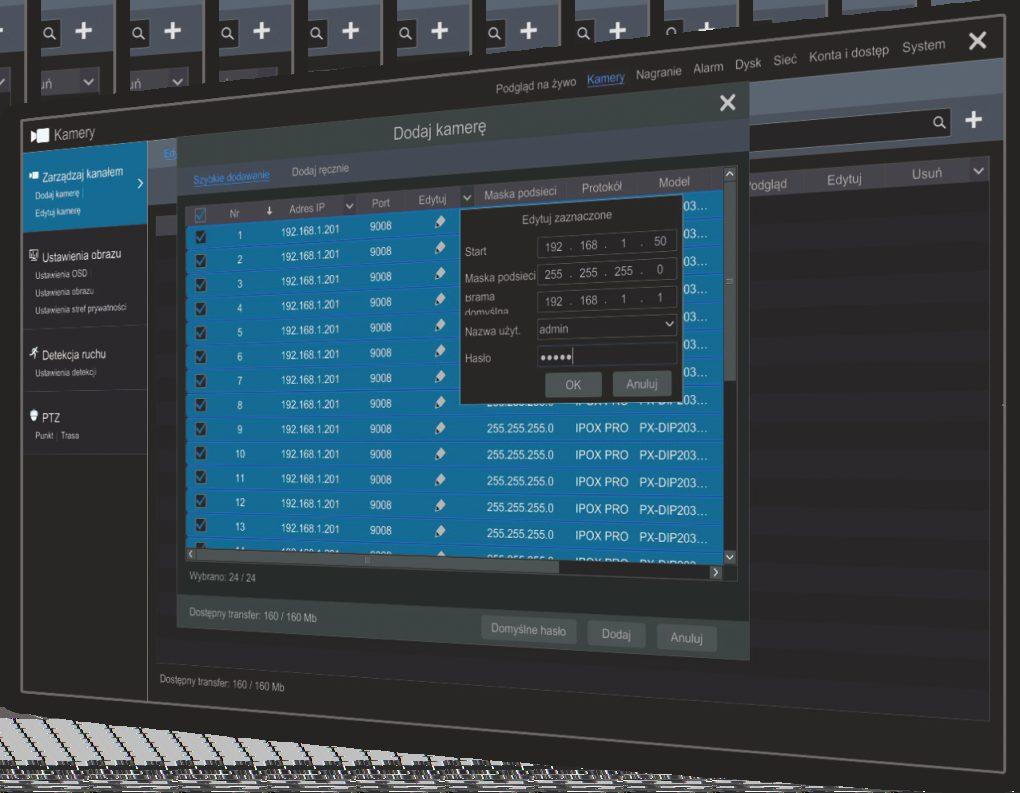Close the Dodaj kamerę dialog with X
This screenshot has height=793, width=1020.
pyautogui.click(x=727, y=103)
